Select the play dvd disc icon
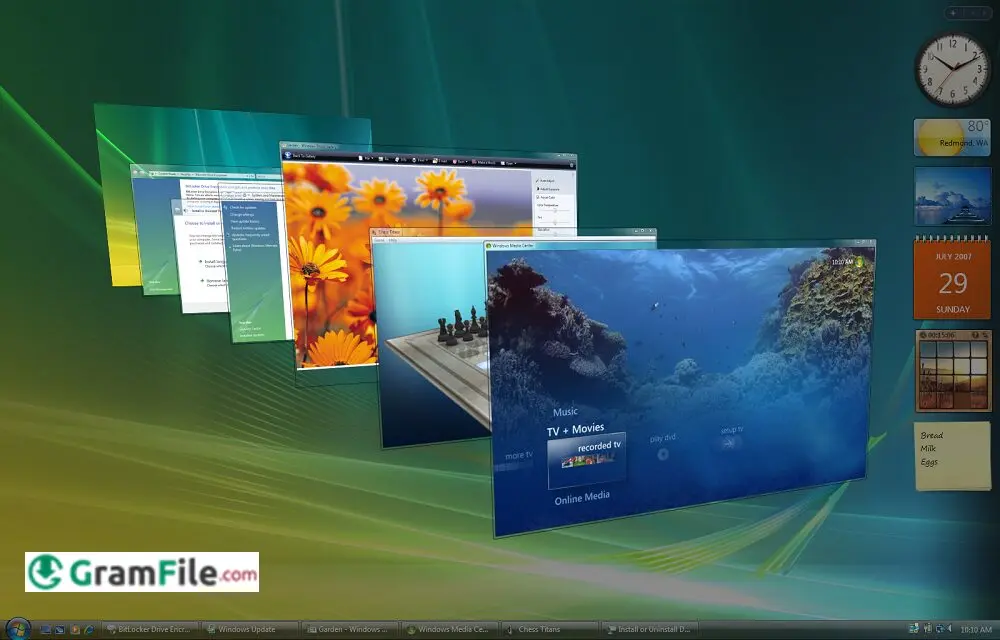 (x=661, y=453)
